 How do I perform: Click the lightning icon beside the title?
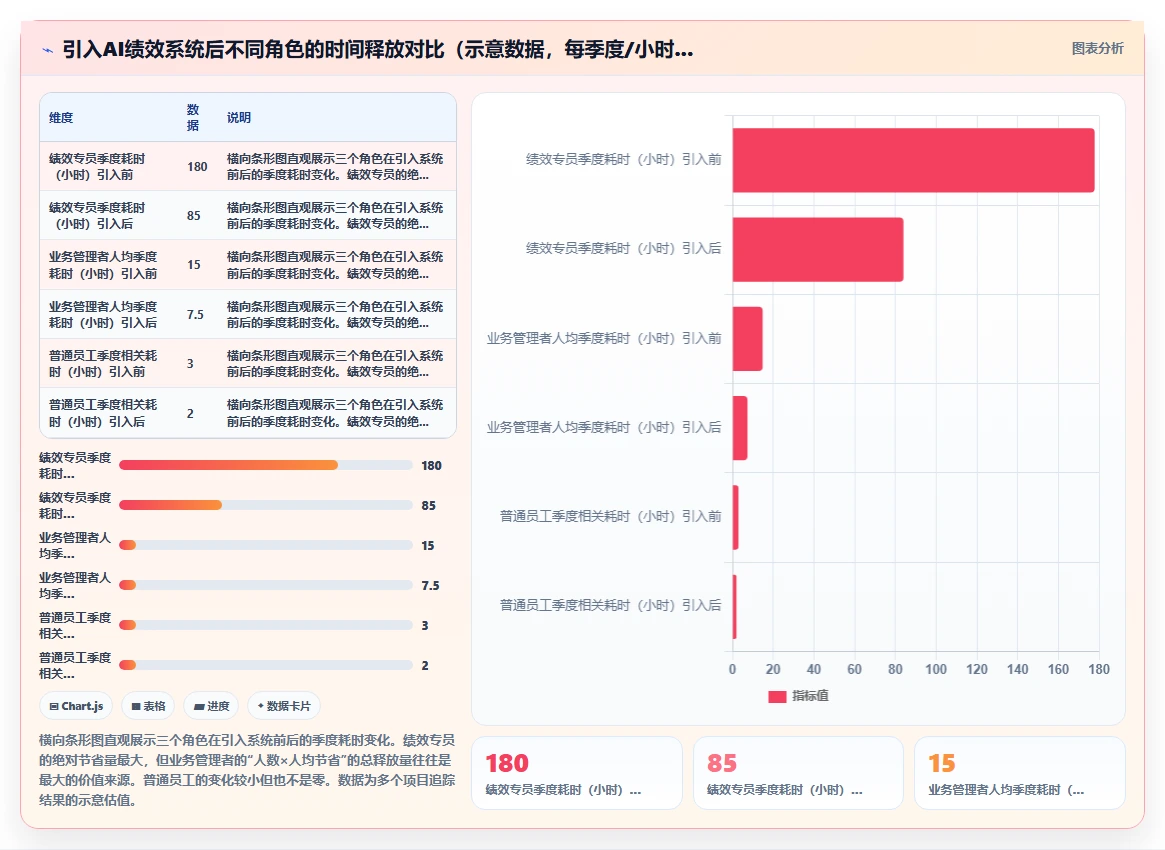(x=48, y=51)
